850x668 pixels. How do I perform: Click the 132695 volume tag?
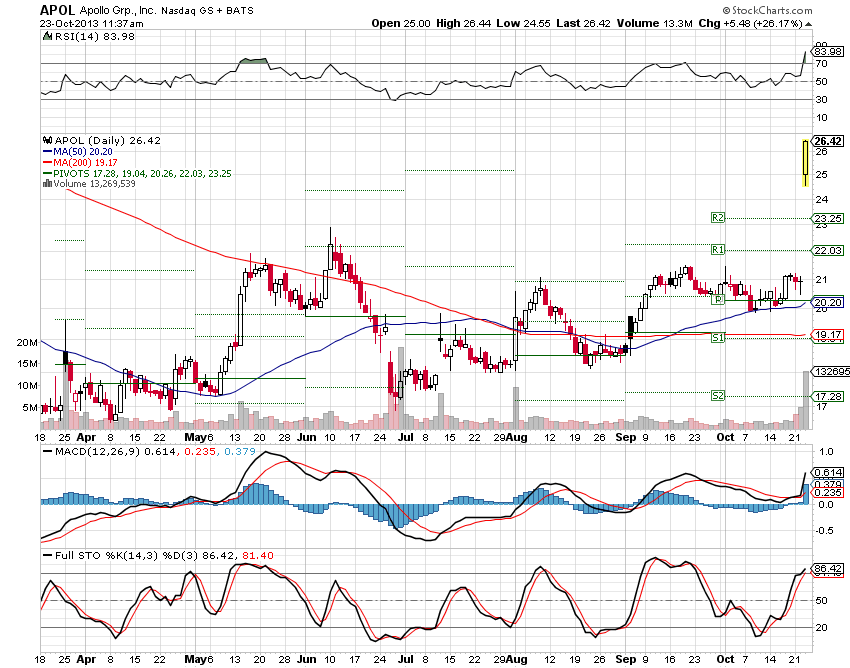click(x=830, y=371)
